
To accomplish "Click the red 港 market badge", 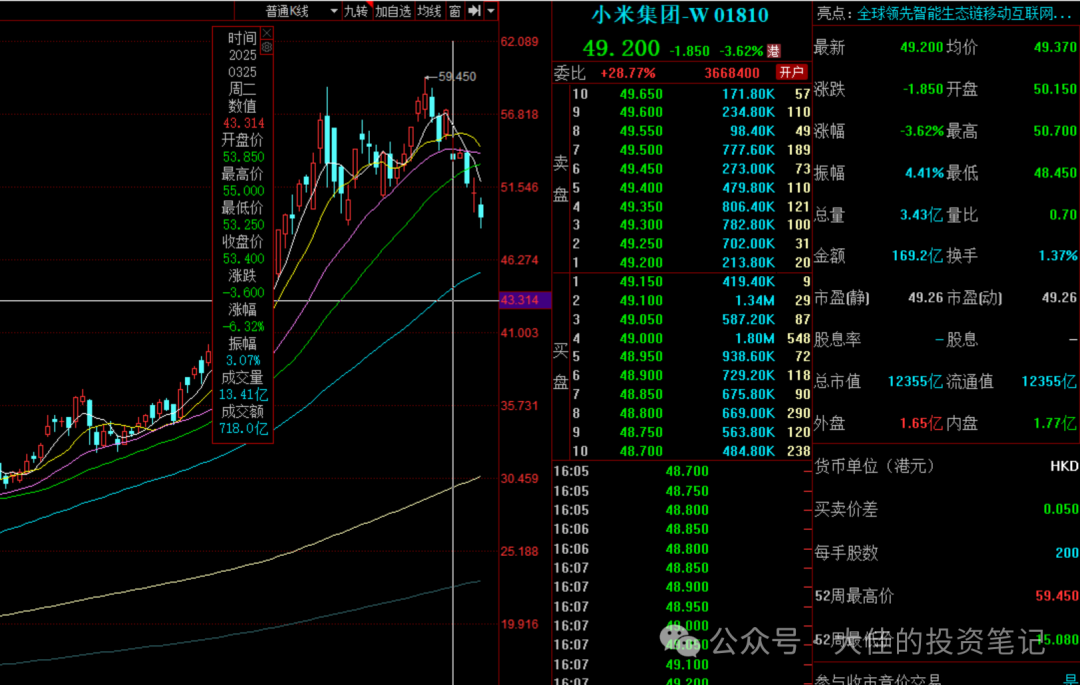I will (x=774, y=50).
